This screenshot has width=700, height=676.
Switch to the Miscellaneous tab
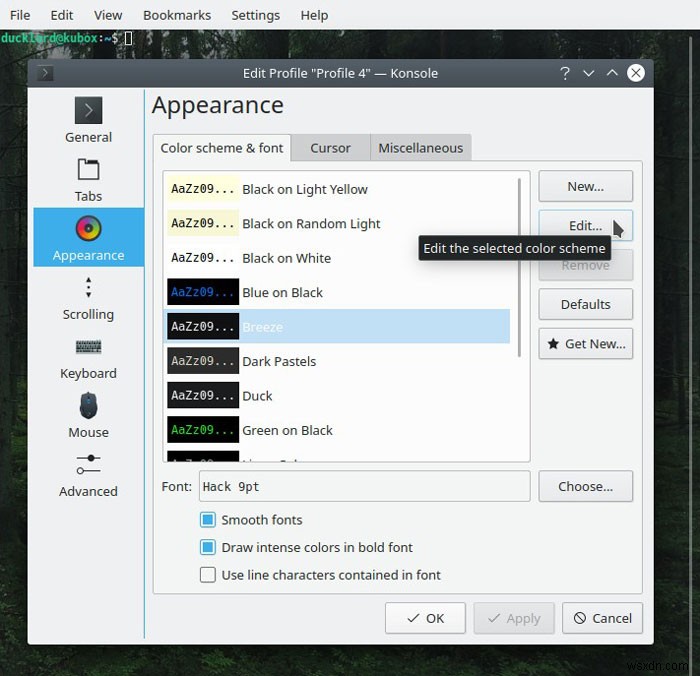coord(421,148)
